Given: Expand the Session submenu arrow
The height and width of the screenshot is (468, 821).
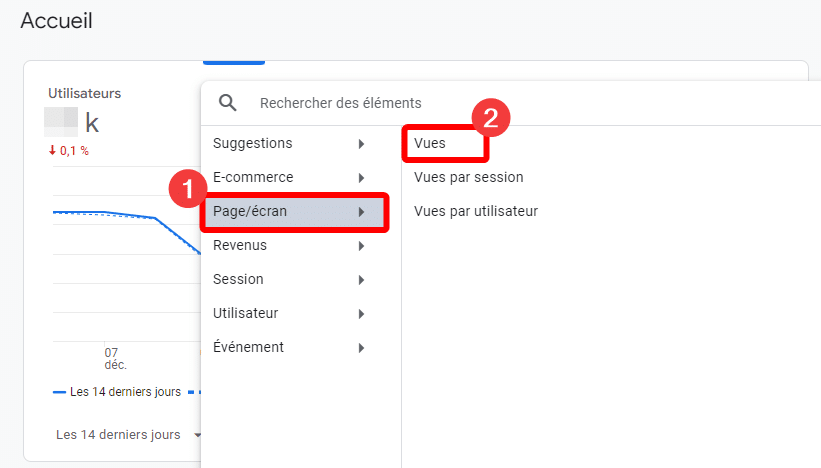Looking at the screenshot, I should 361,280.
